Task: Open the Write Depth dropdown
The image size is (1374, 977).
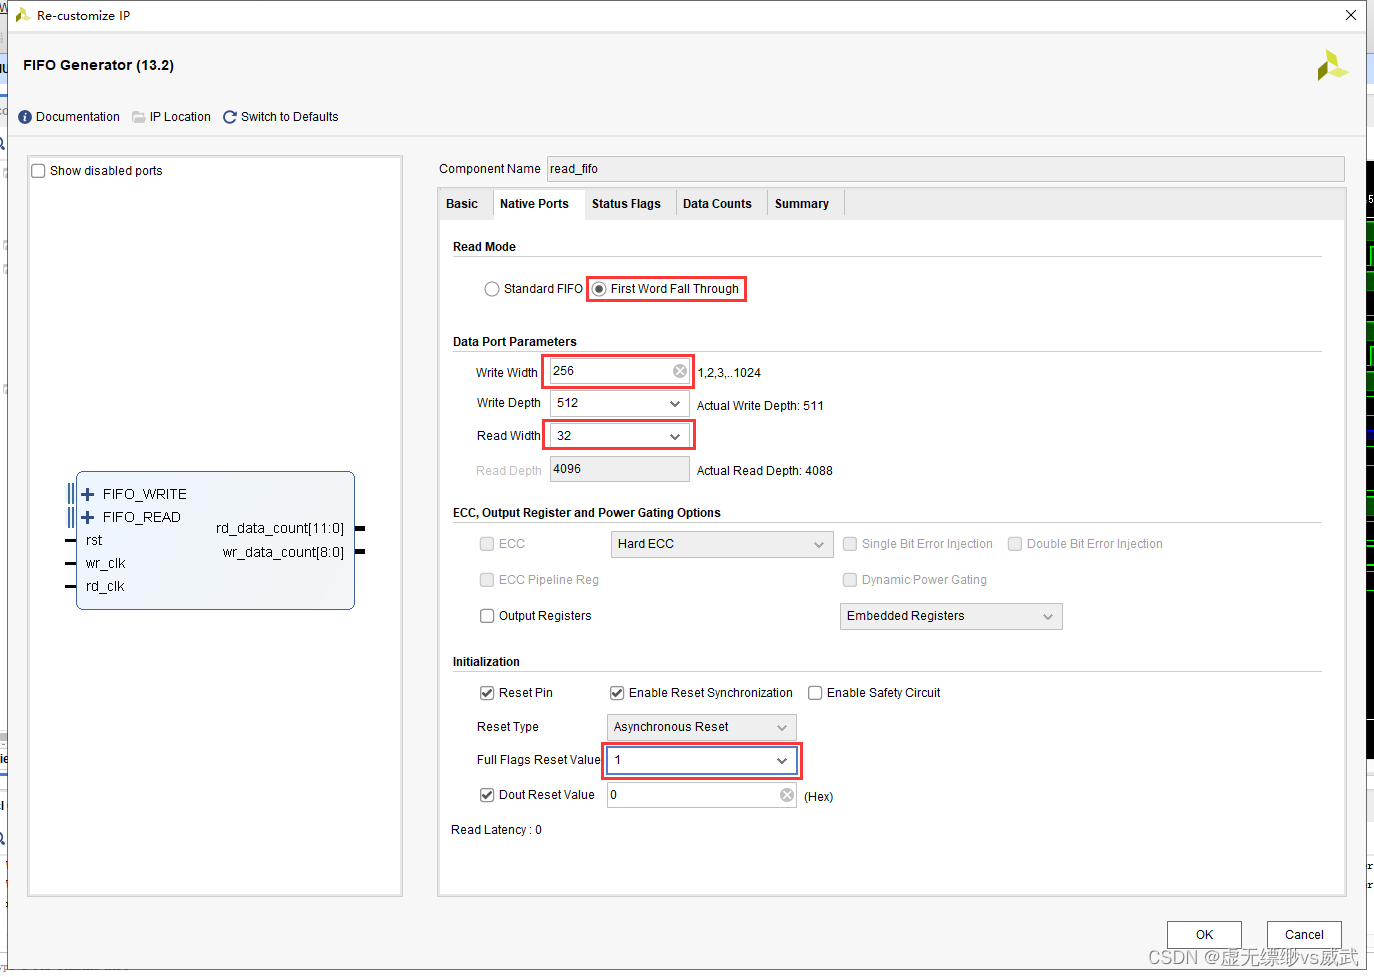Action: (x=619, y=403)
